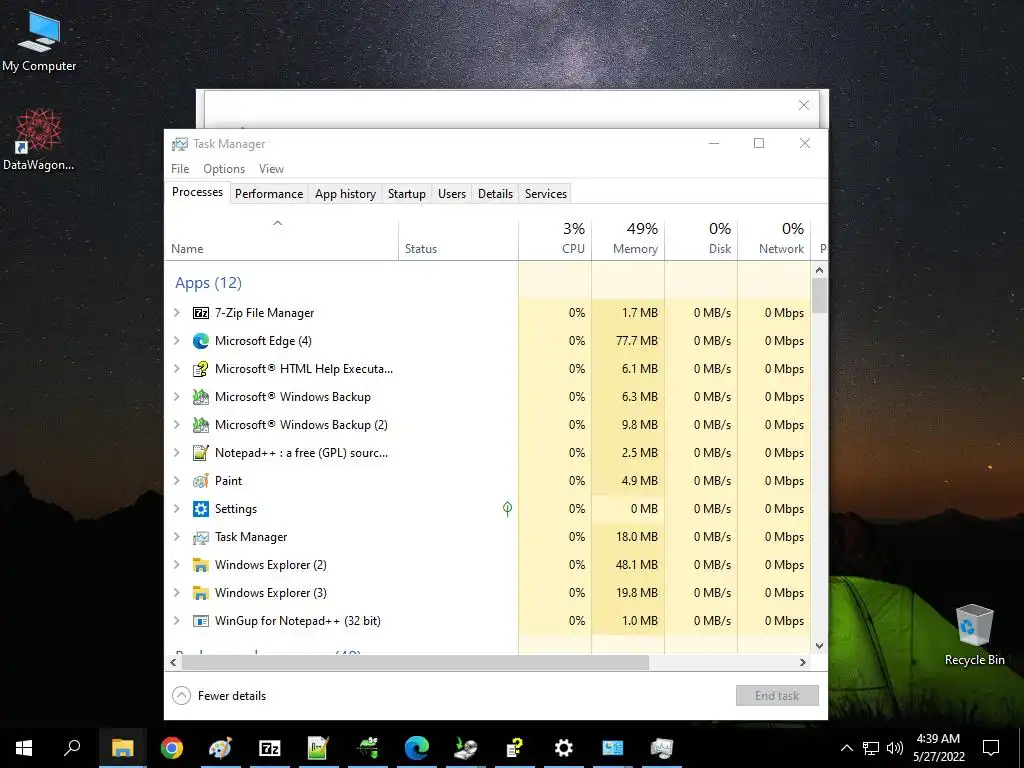1024x768 pixels.
Task: Click icon of Microsoft Windows Backup (2)
Action: pyautogui.click(x=200, y=425)
